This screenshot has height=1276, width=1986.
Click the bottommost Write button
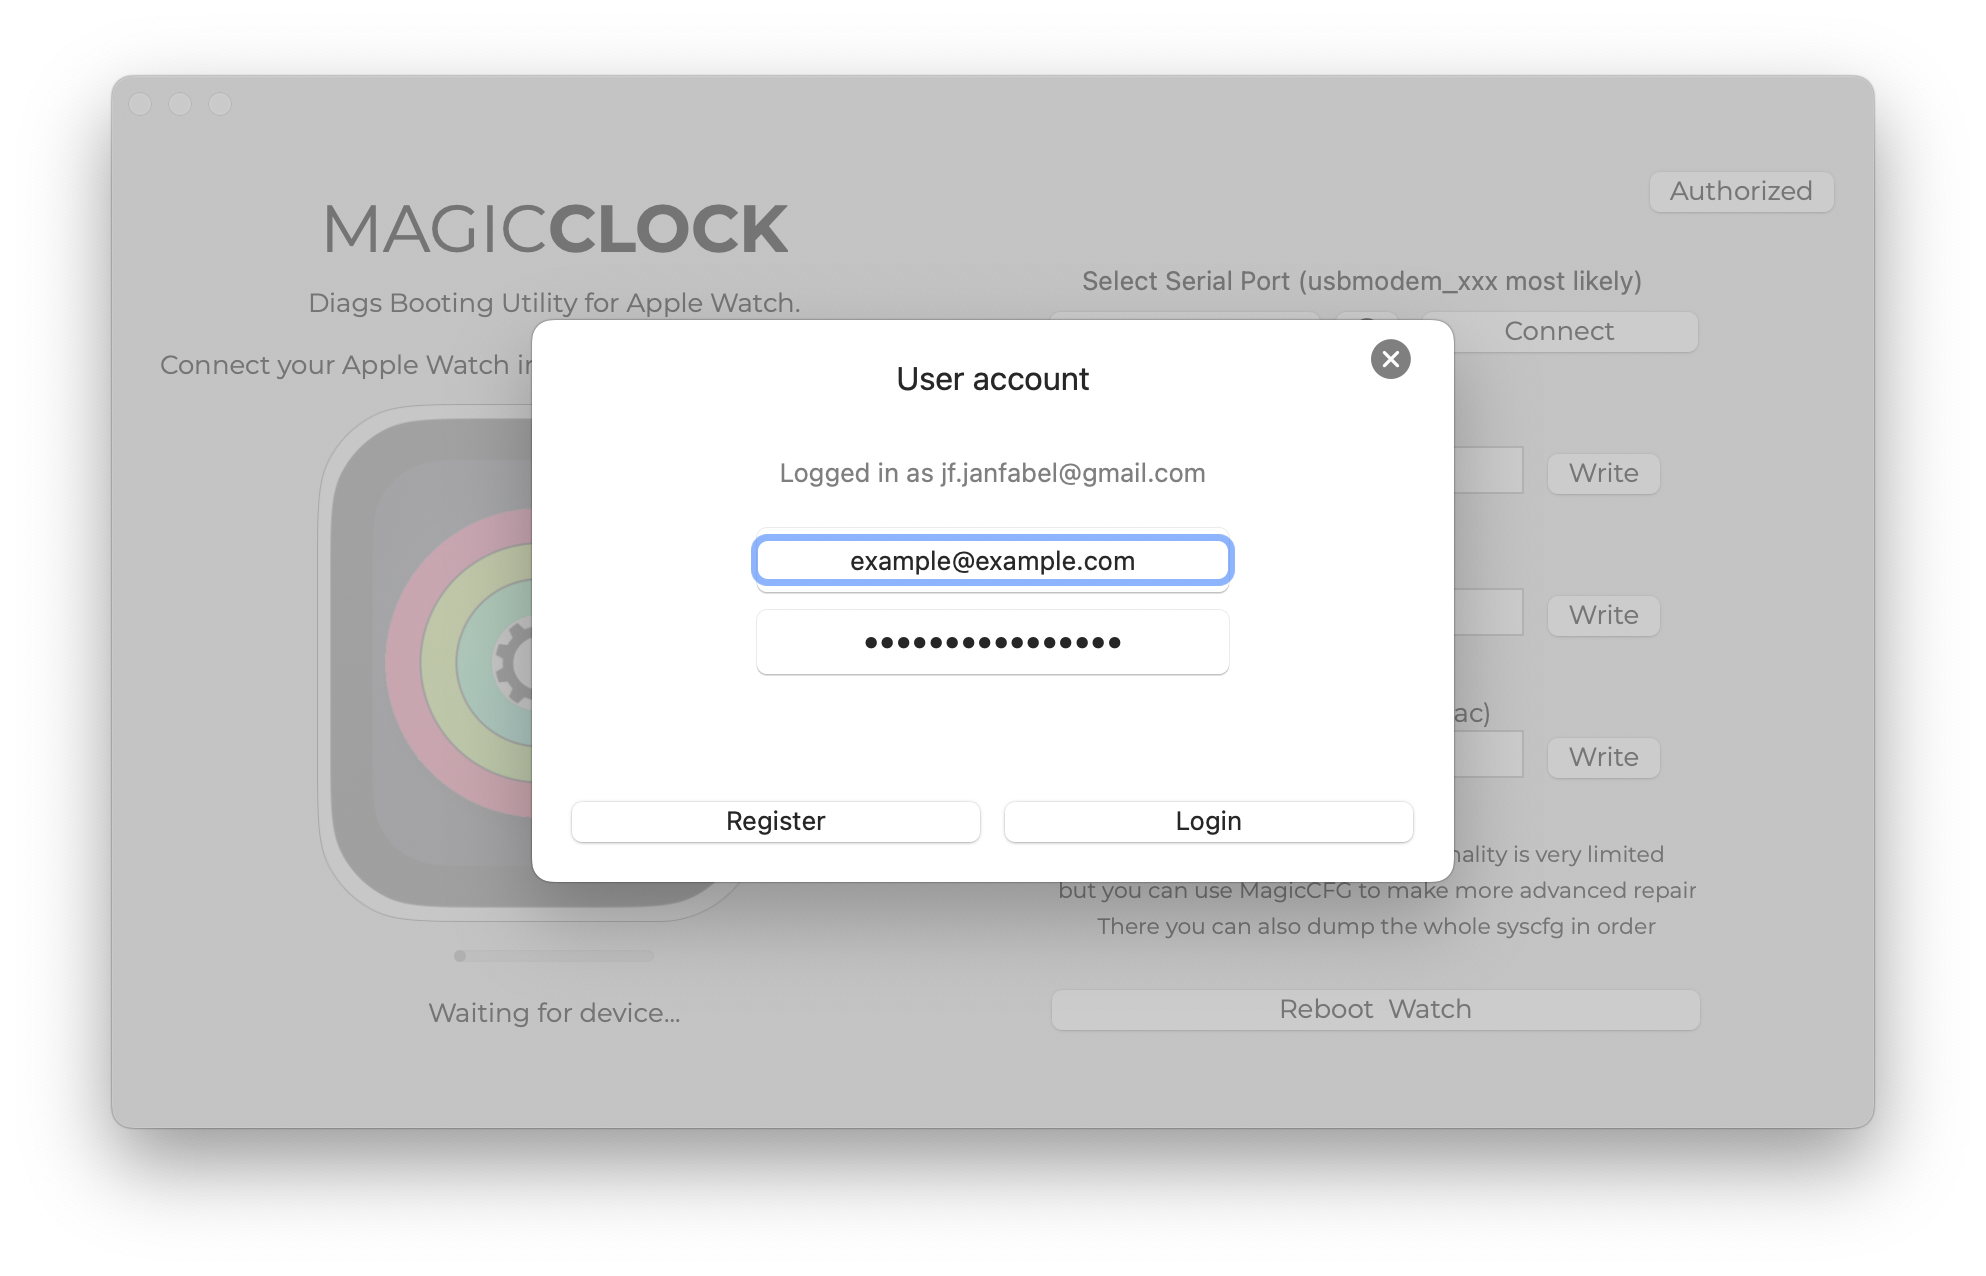click(1603, 757)
